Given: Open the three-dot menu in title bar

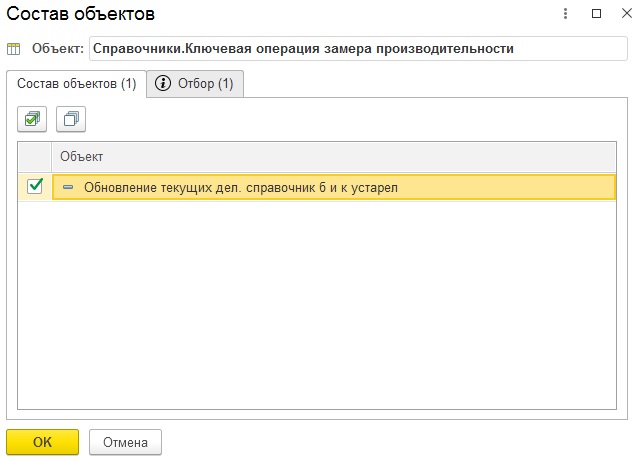Looking at the screenshot, I should tap(566, 14).
